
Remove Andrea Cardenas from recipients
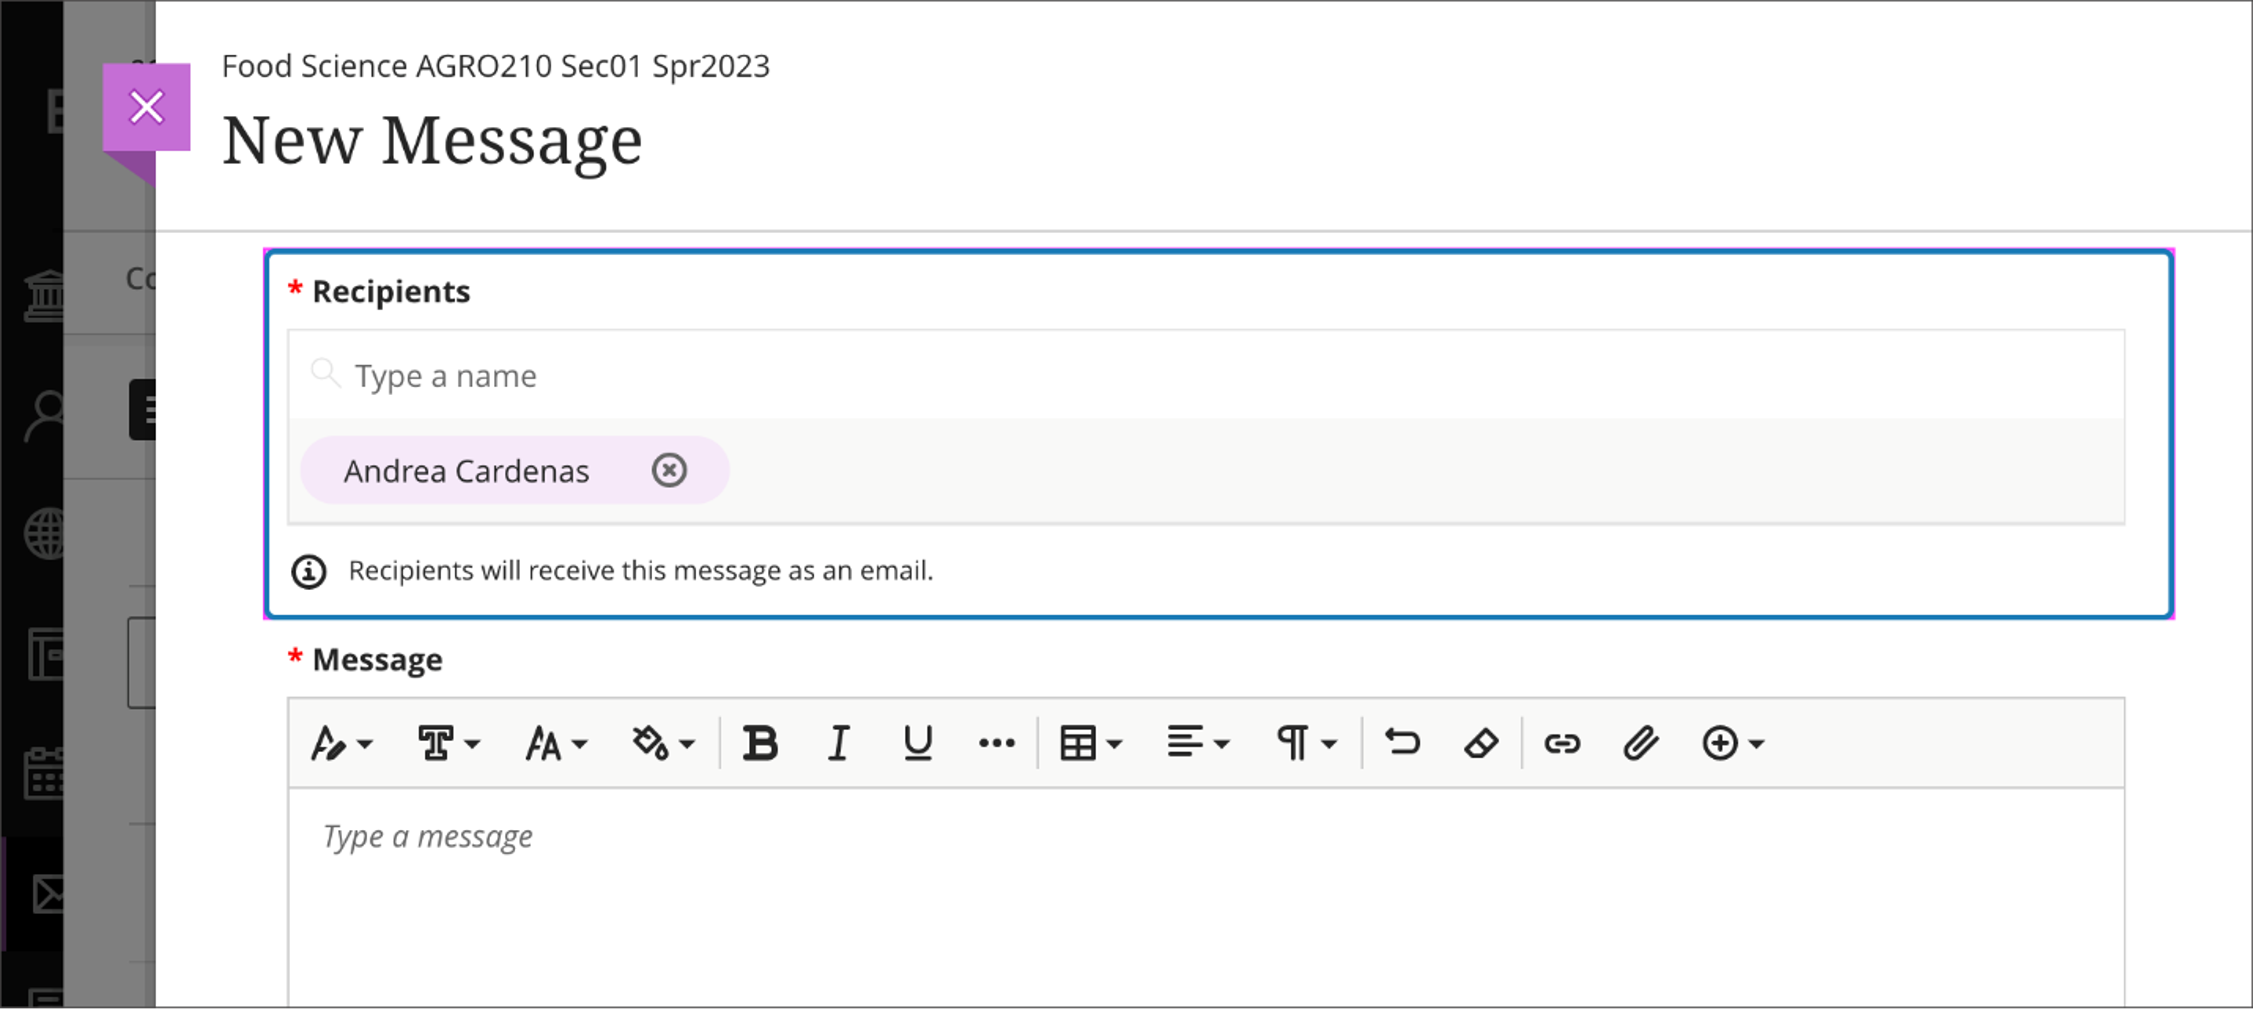(x=669, y=470)
